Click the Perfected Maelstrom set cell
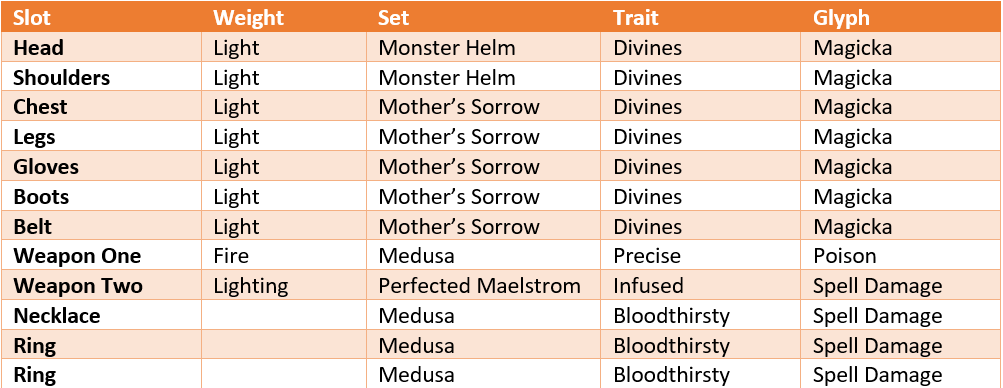Screen dimensions: 1003x388 pos(479,286)
